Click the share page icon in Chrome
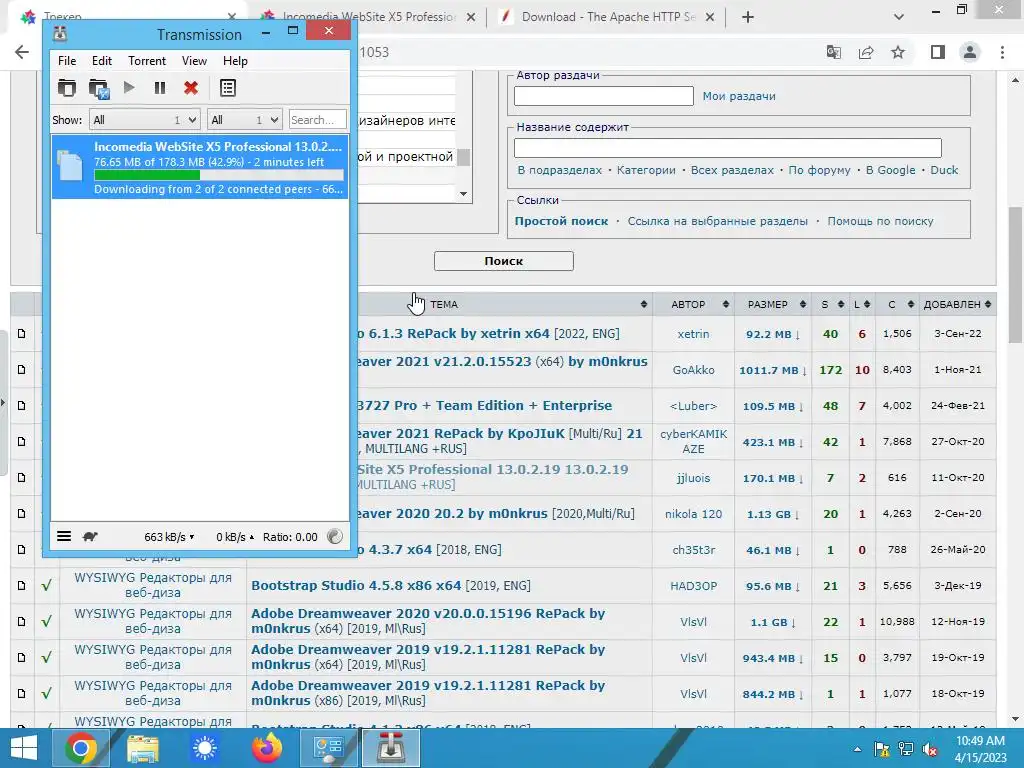This screenshot has width=1024, height=768. (866, 52)
